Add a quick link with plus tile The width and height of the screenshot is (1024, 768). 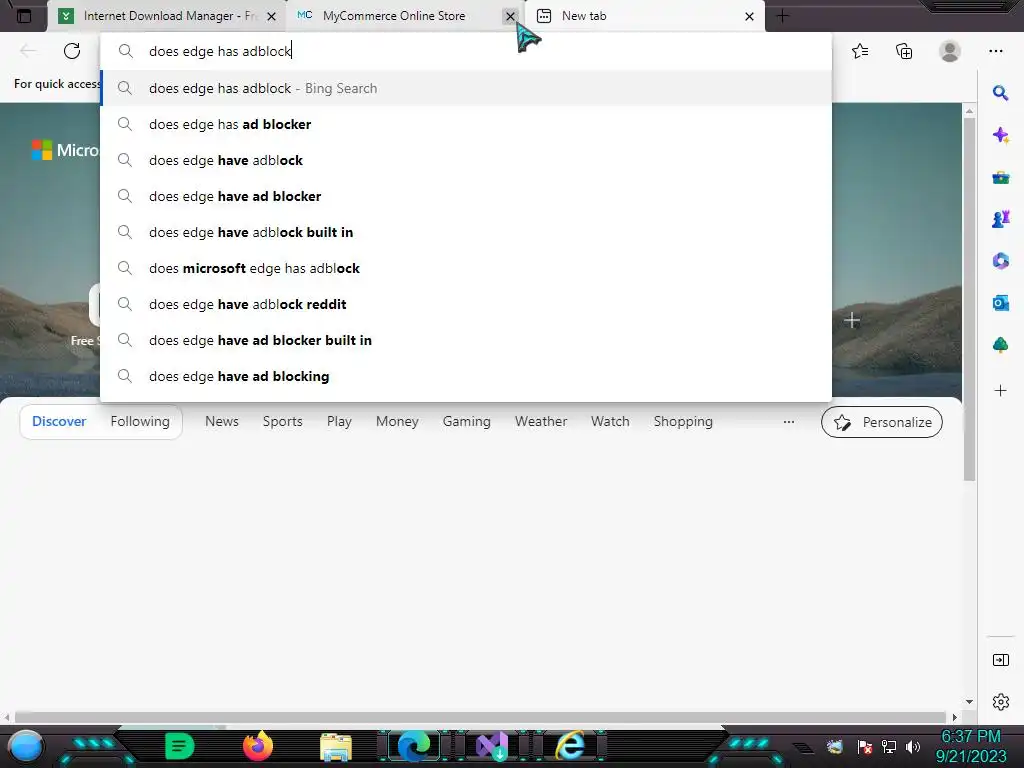(x=852, y=320)
